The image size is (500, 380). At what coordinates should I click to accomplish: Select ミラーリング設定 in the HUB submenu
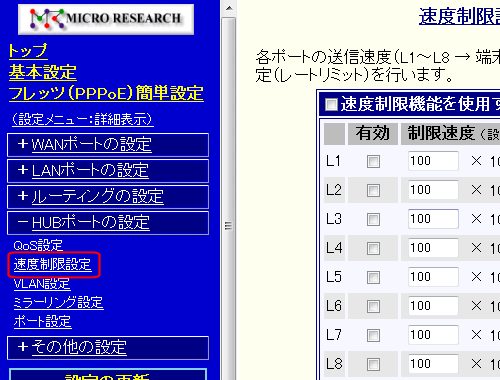(58, 303)
